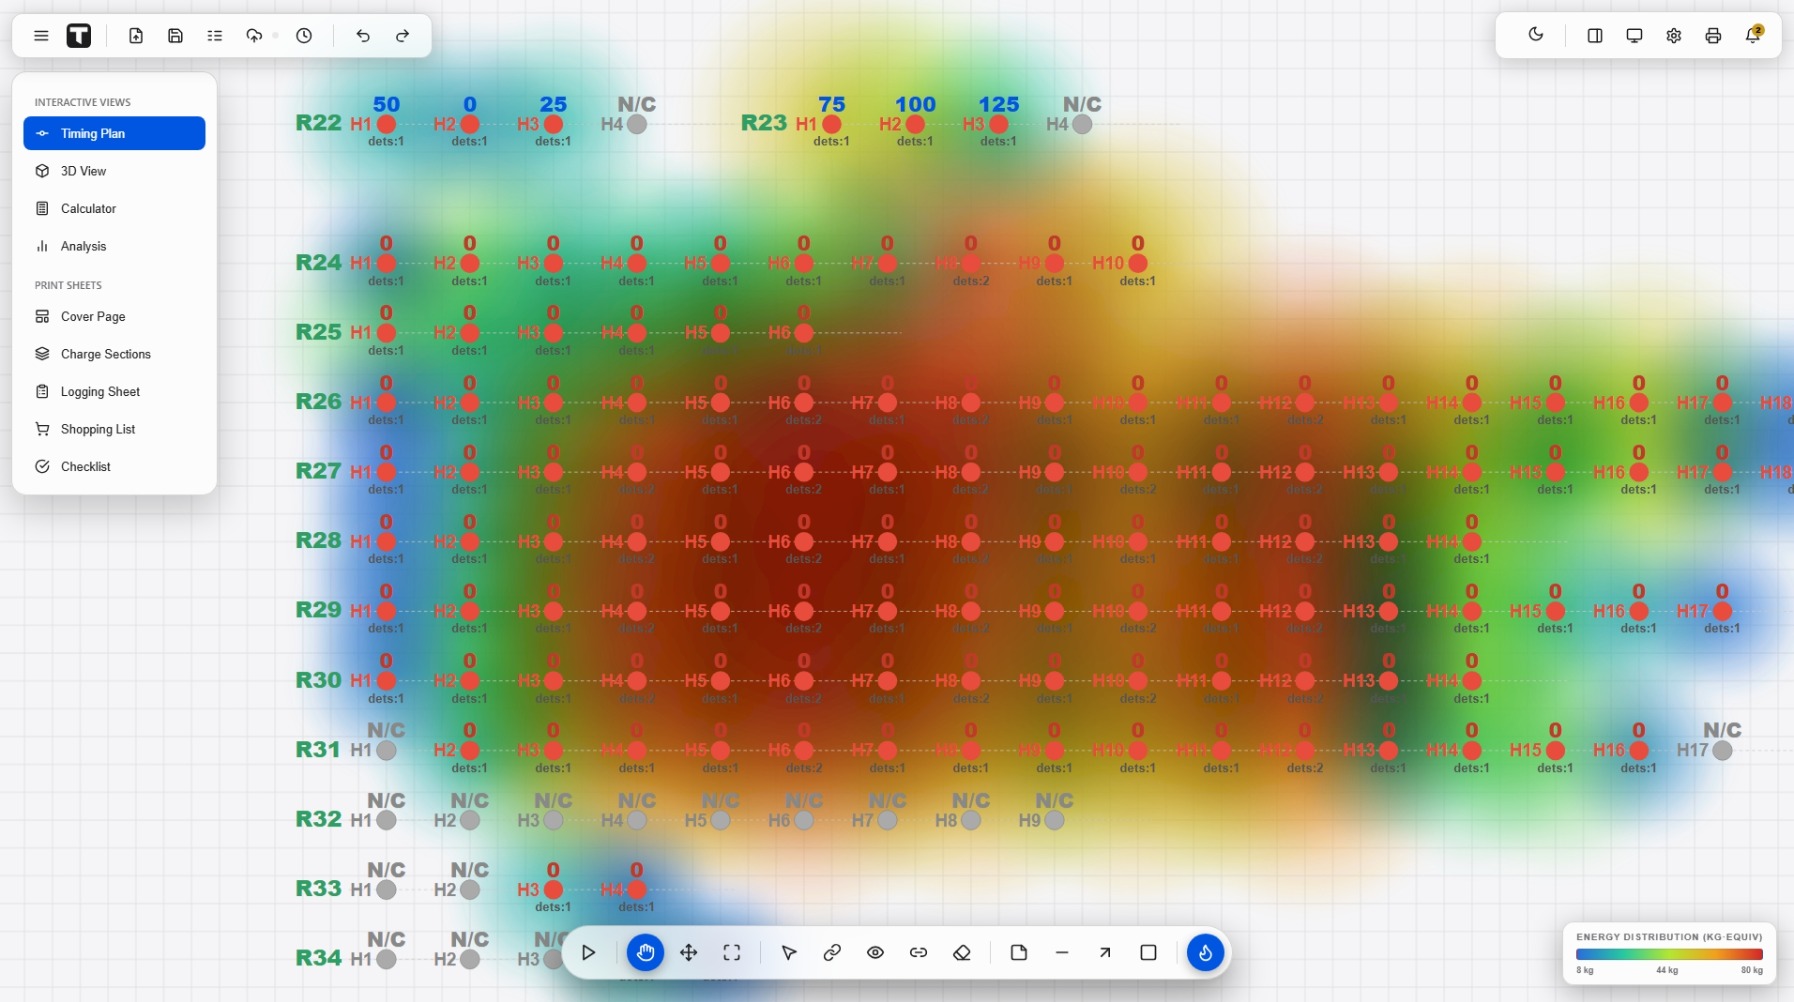The width and height of the screenshot is (1794, 1002).
Task: Open the Checklist sheet
Action: click(114, 467)
